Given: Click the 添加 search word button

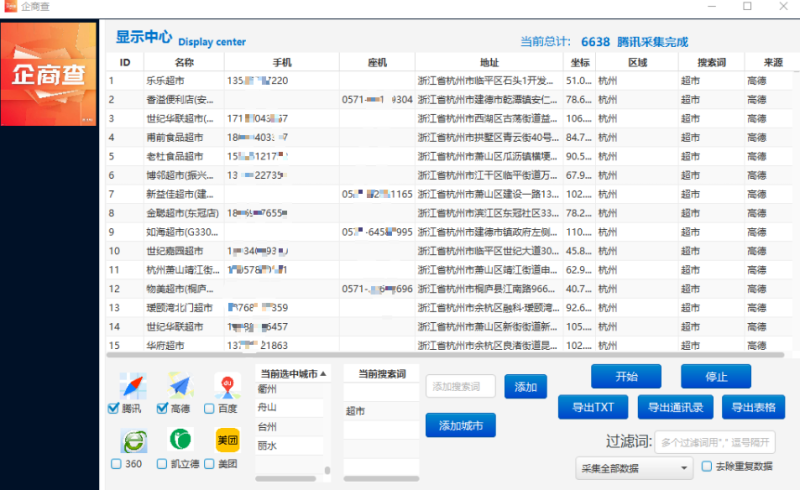Looking at the screenshot, I should click(x=526, y=386).
